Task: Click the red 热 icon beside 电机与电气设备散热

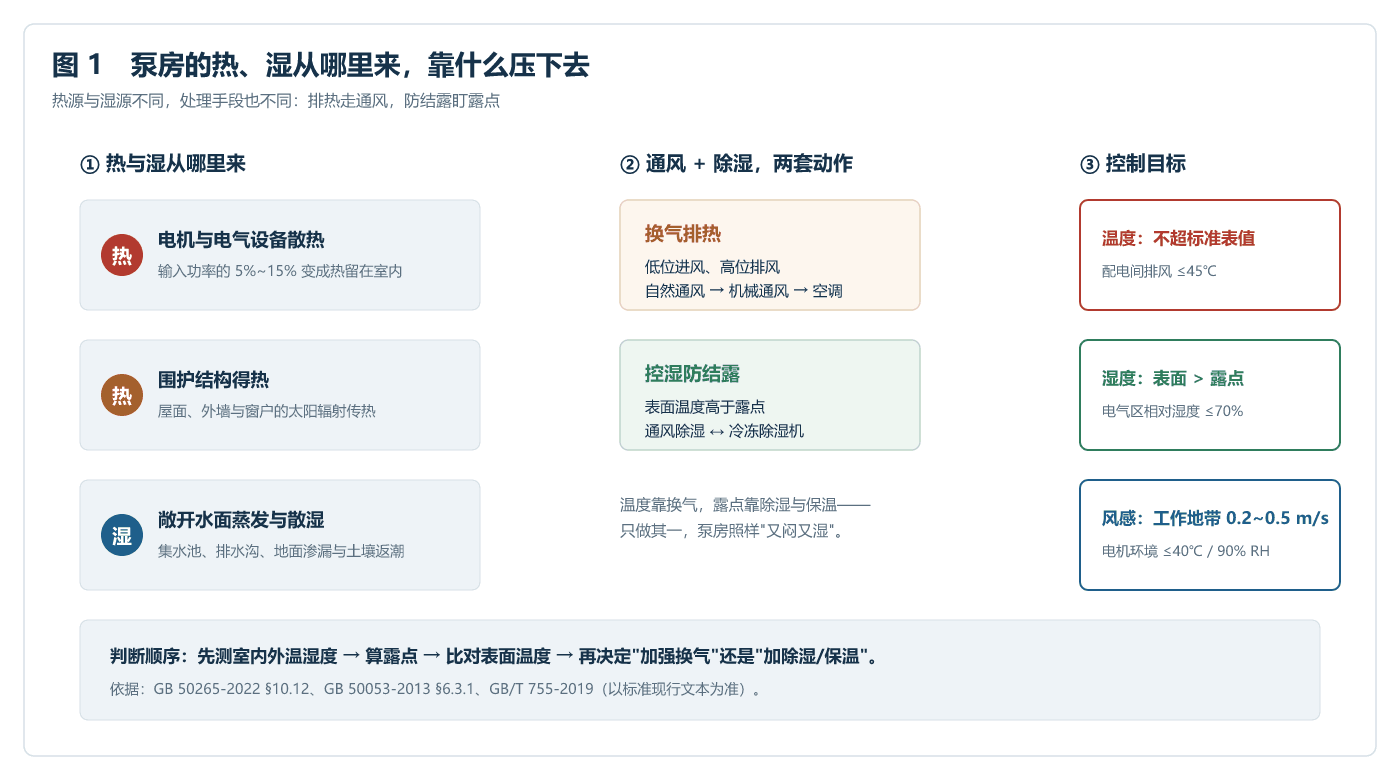Action: pyautogui.click(x=122, y=256)
